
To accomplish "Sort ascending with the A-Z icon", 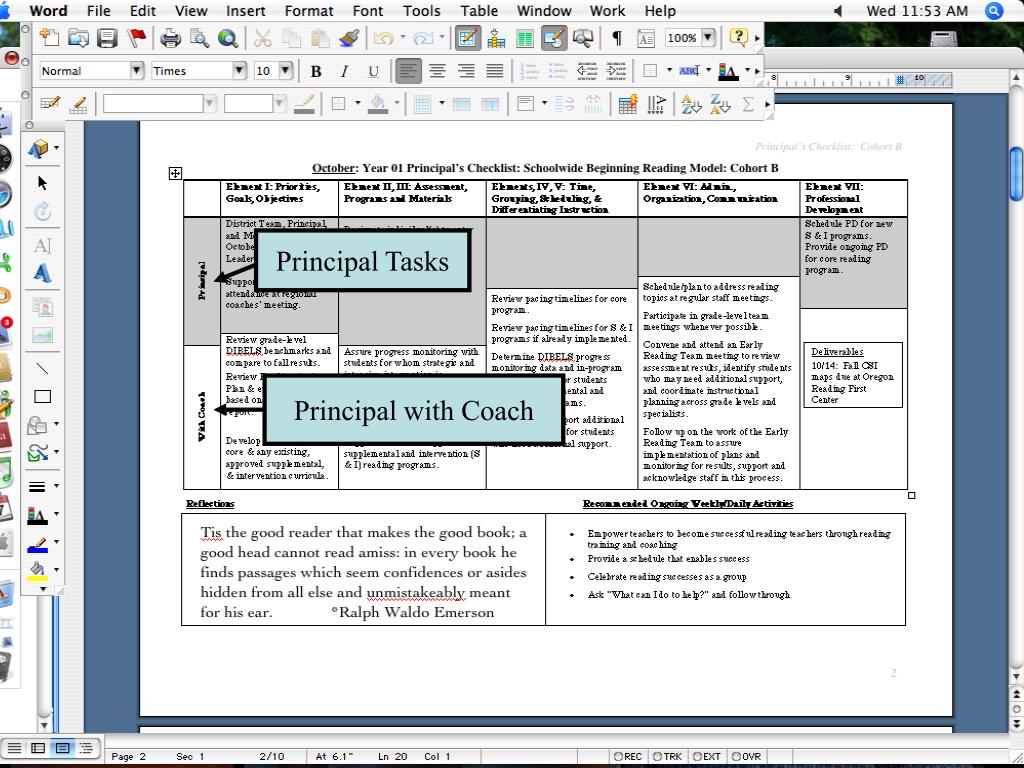I will click(x=690, y=104).
